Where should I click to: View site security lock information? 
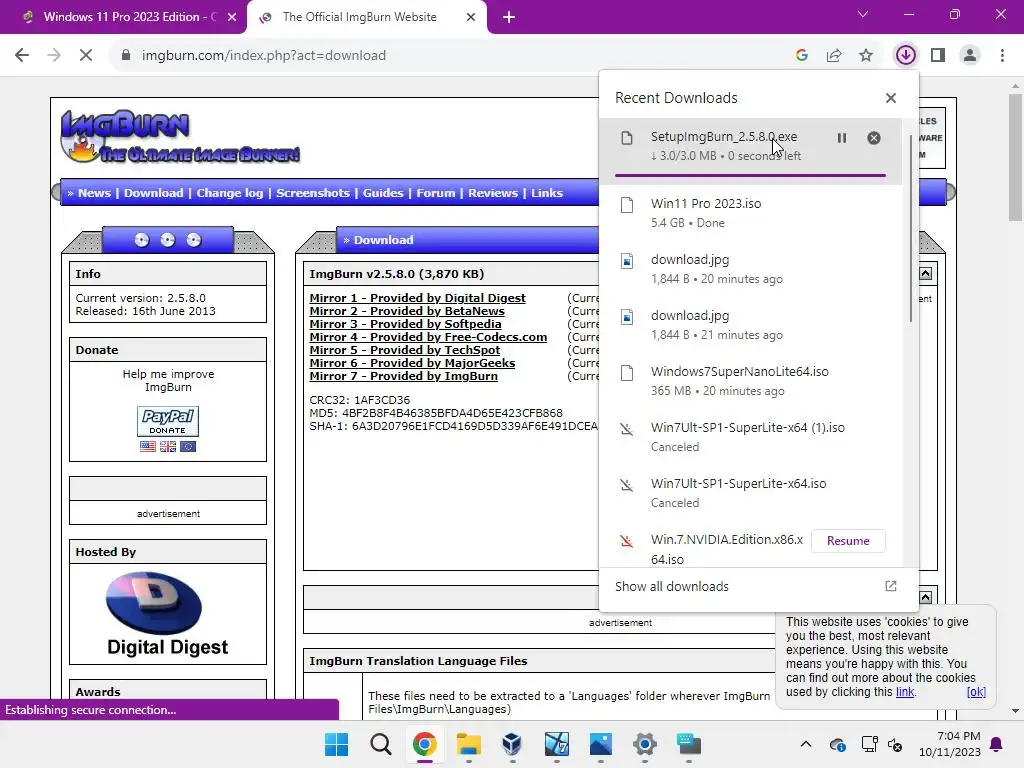click(126, 56)
